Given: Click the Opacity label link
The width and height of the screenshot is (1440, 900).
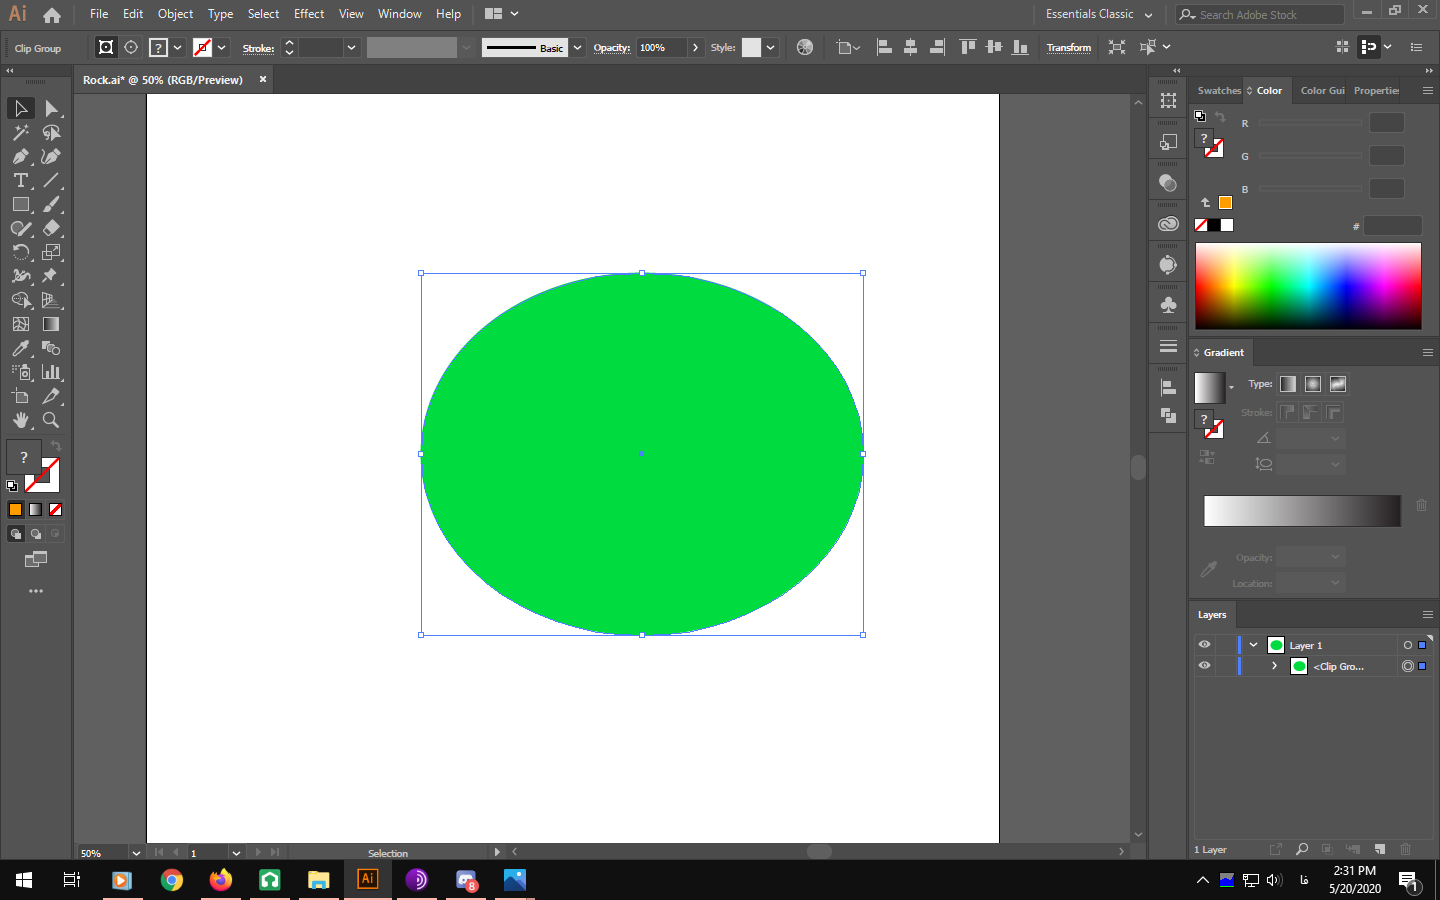Looking at the screenshot, I should 611,47.
